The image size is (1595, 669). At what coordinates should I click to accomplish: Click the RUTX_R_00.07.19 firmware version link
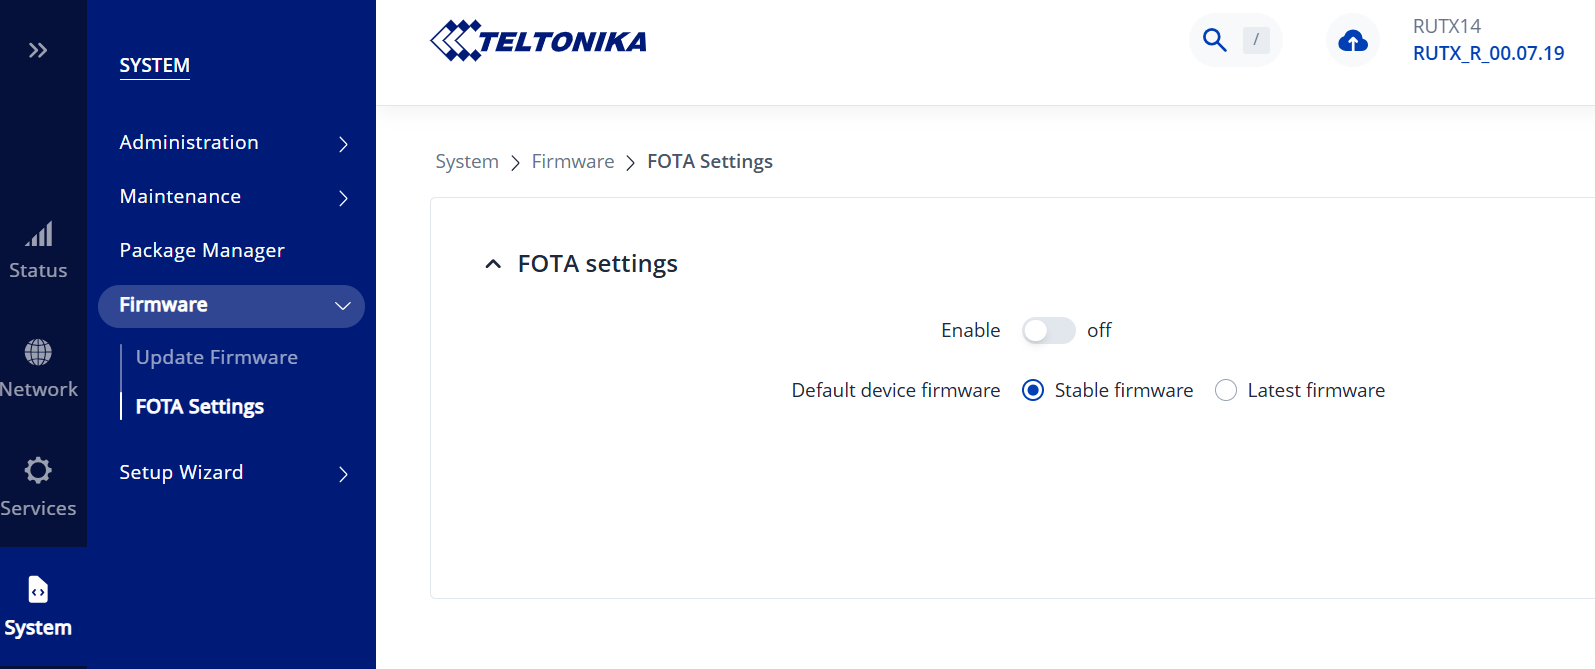(x=1488, y=53)
